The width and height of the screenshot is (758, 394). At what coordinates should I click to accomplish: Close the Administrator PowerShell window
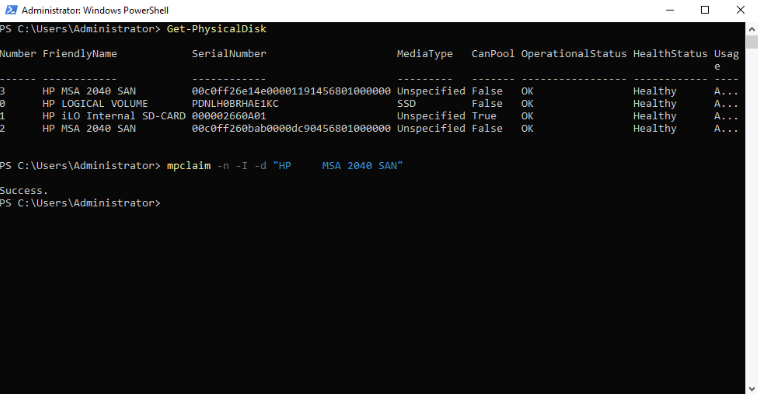(x=740, y=10)
